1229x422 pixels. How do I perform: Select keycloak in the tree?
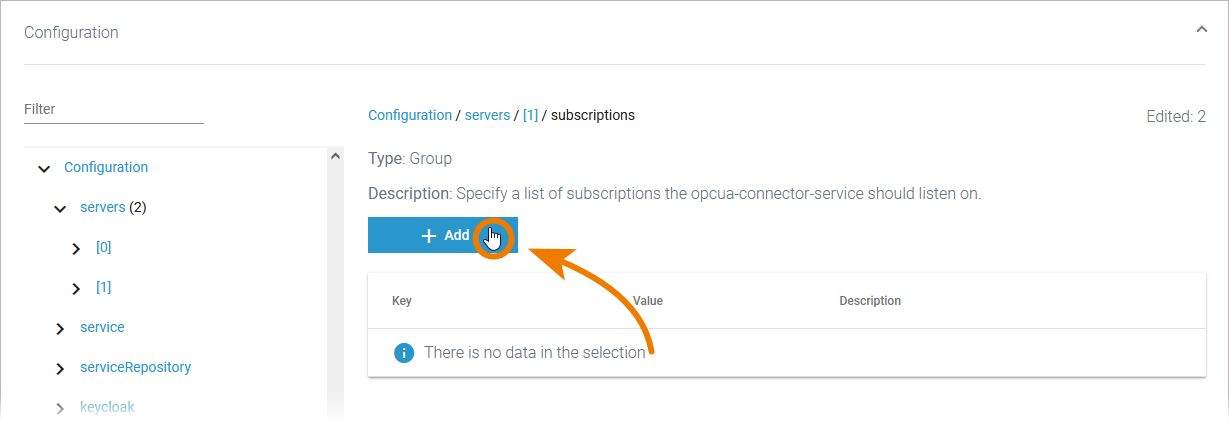pyautogui.click(x=107, y=407)
